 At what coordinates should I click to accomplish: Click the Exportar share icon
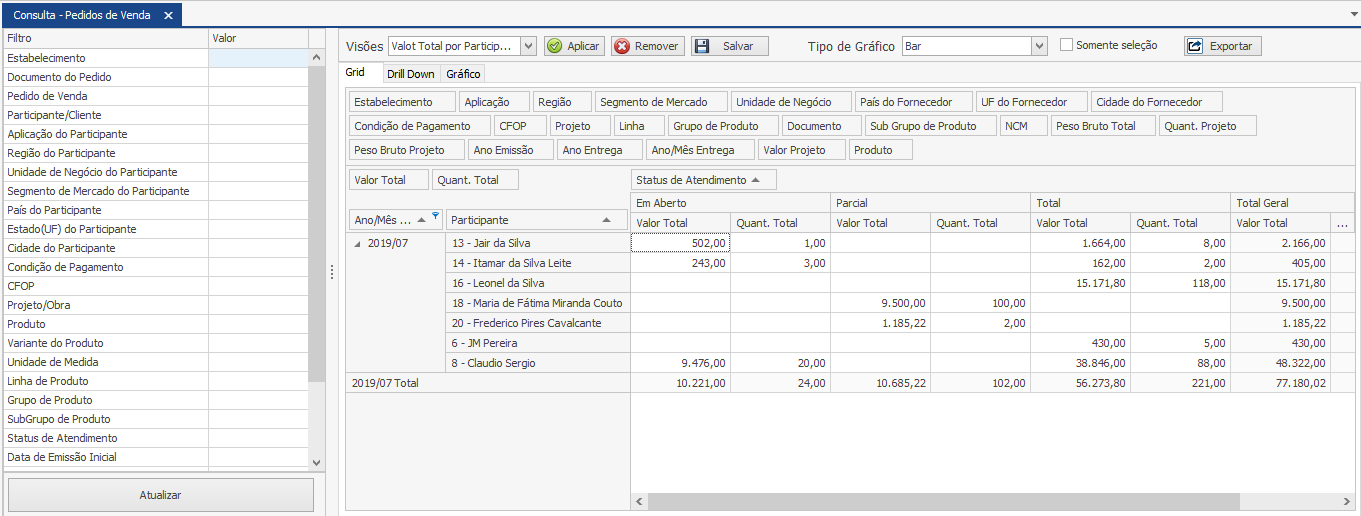[x=1194, y=46]
